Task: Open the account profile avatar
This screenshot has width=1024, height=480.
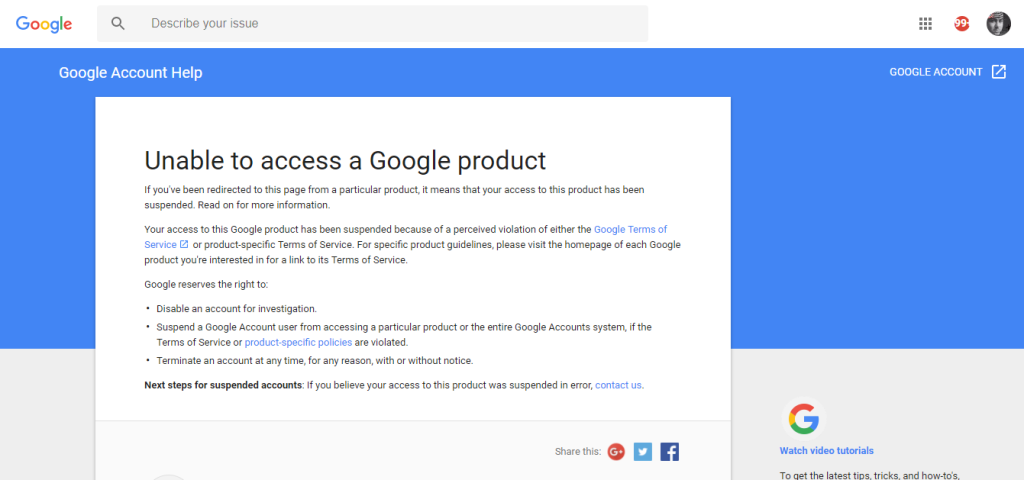Action: point(998,24)
